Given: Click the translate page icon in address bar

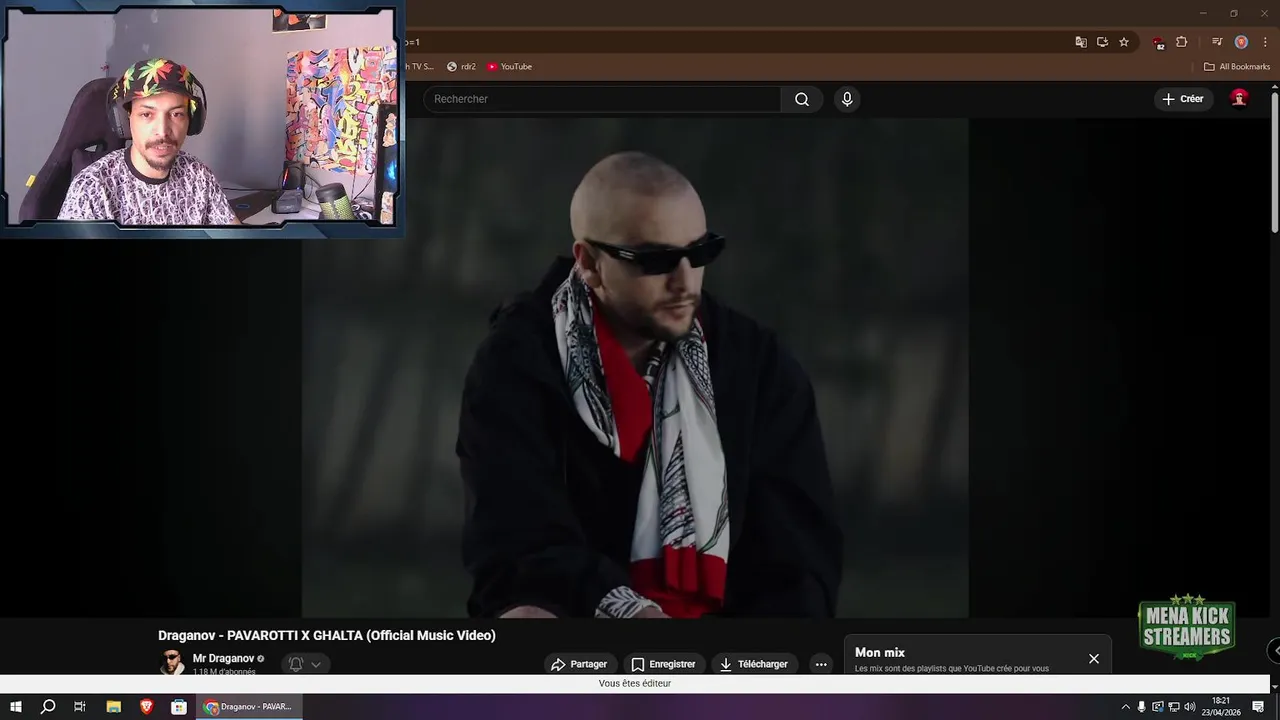Looking at the screenshot, I should pos(1081,42).
